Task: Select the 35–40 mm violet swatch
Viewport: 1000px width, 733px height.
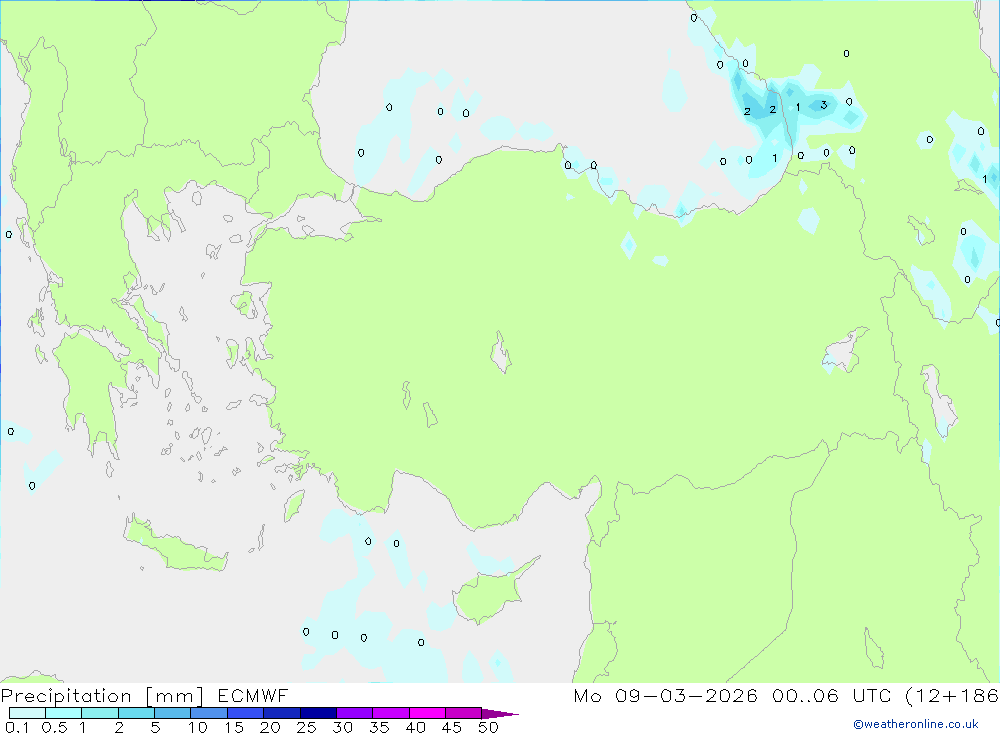Action: coord(391,713)
